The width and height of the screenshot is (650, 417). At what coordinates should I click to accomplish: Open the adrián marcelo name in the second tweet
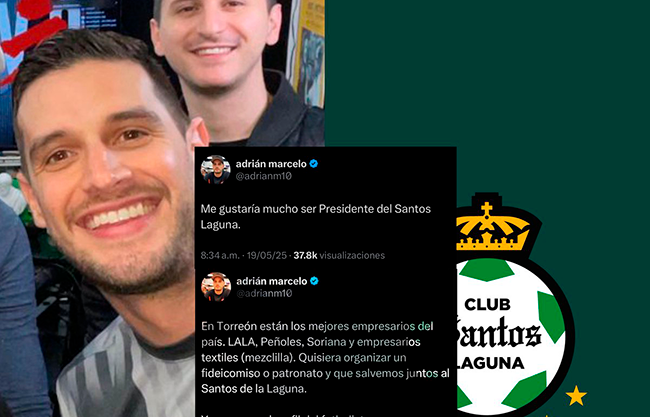pyautogui.click(x=272, y=281)
